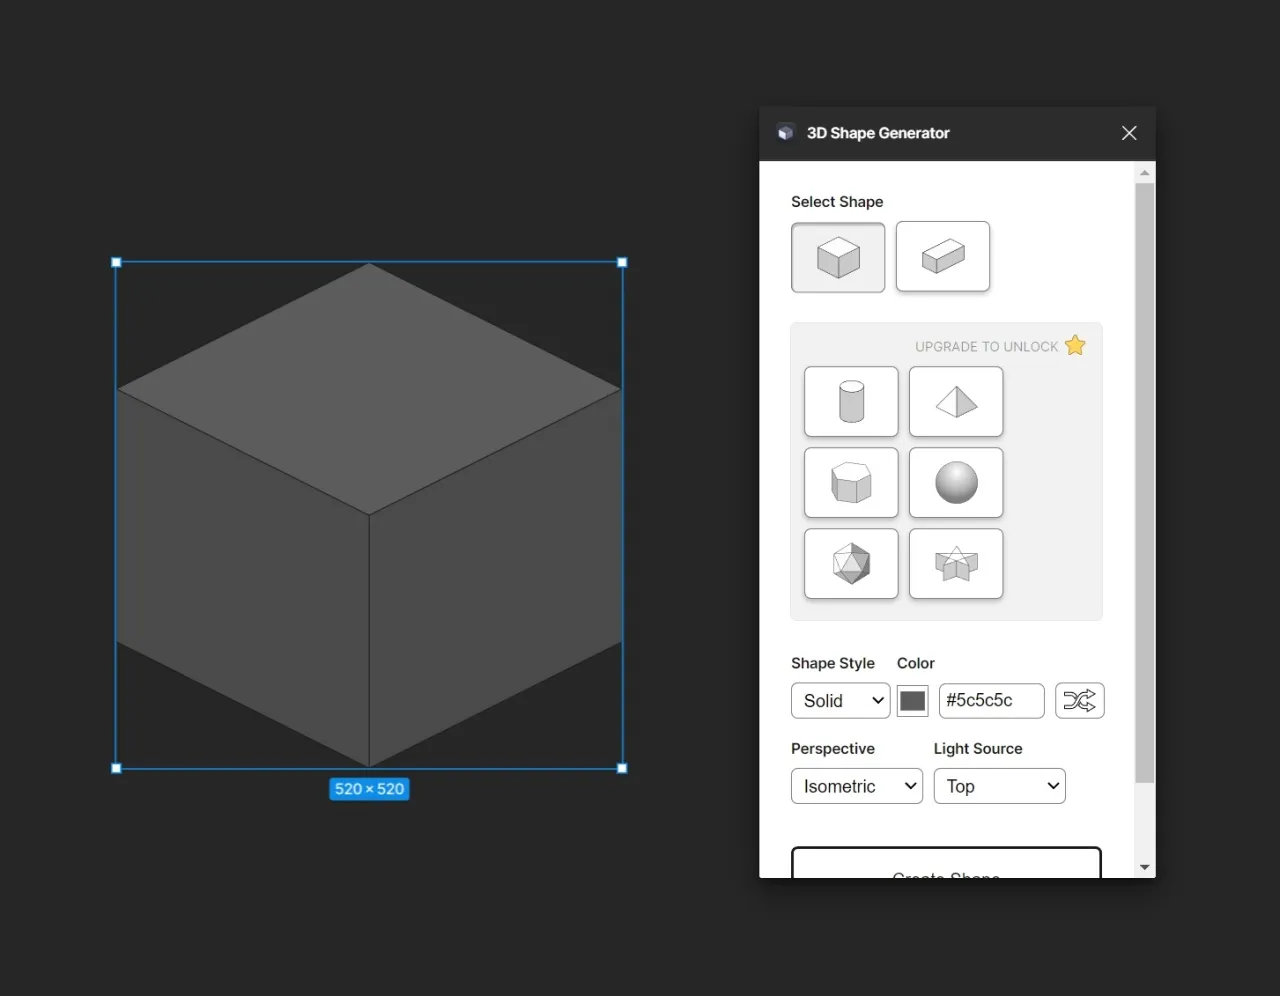Randomize the shape color with shuffle icon

coord(1080,700)
